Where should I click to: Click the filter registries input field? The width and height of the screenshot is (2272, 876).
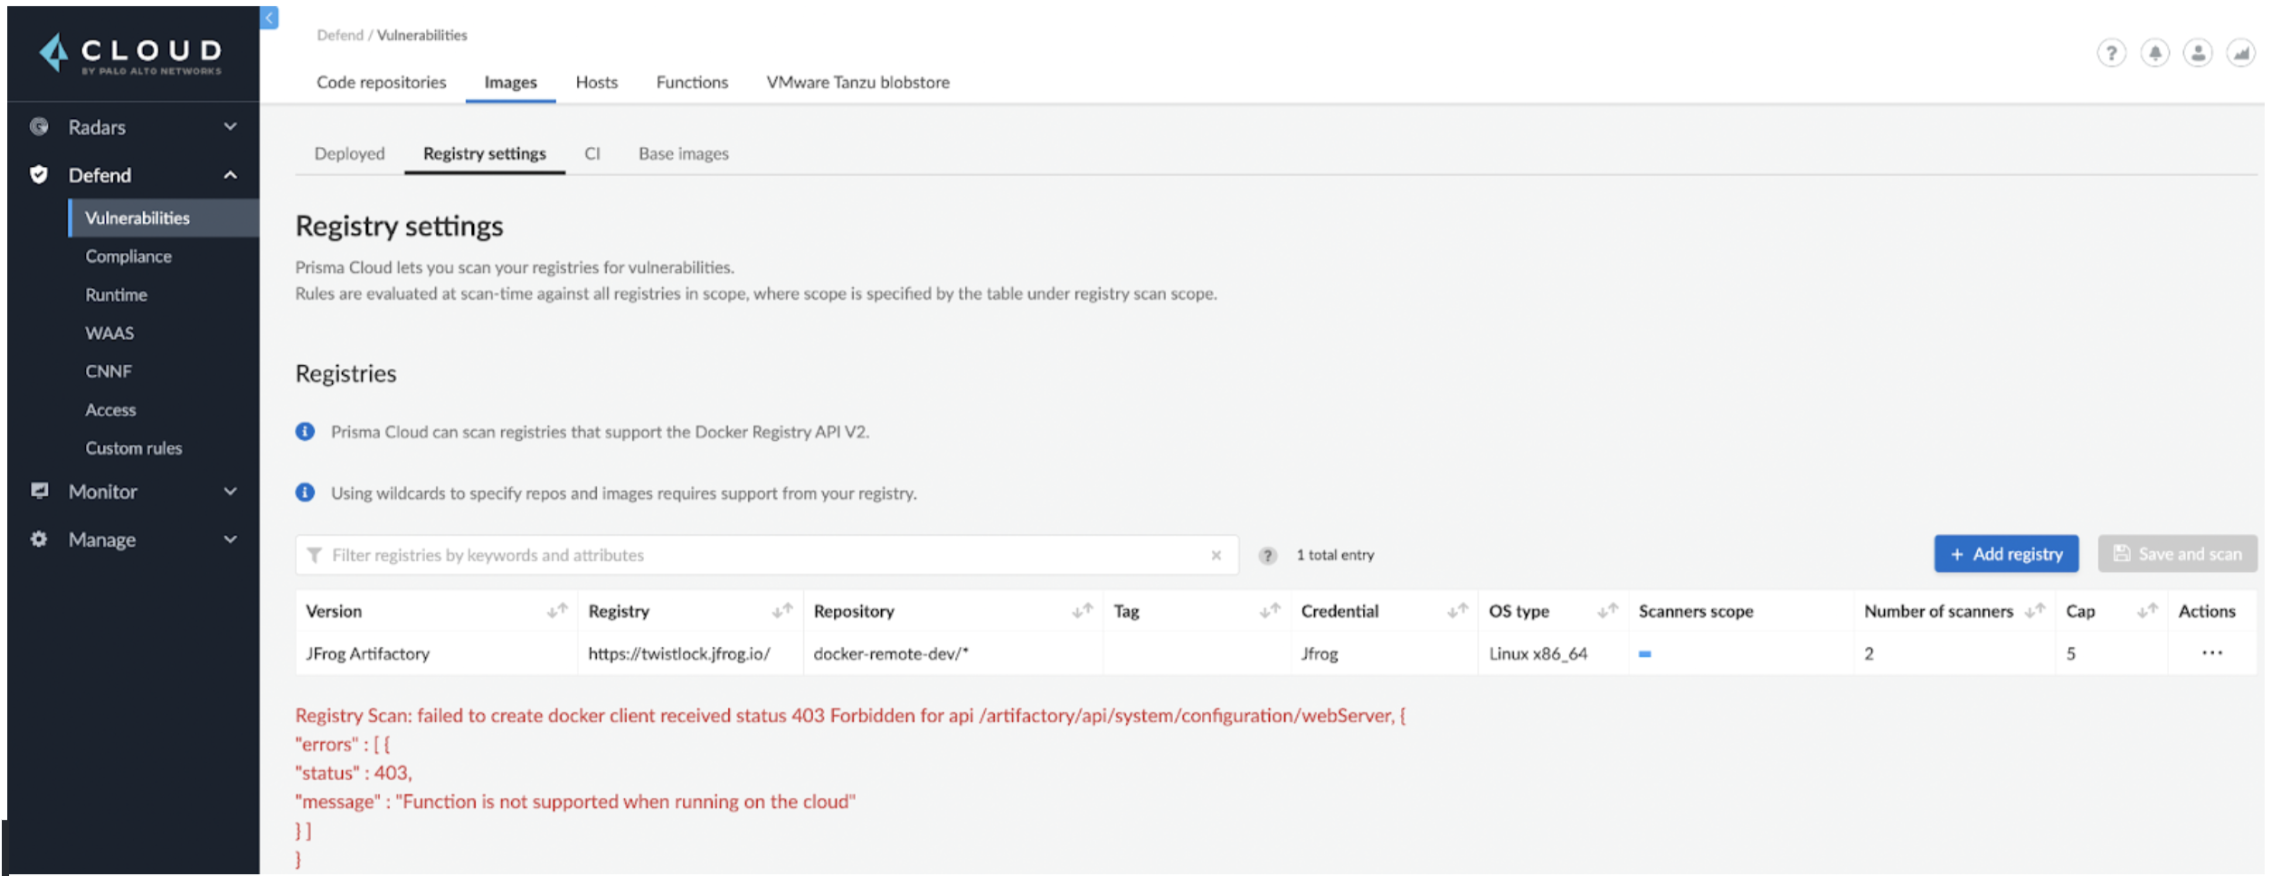coord(766,555)
